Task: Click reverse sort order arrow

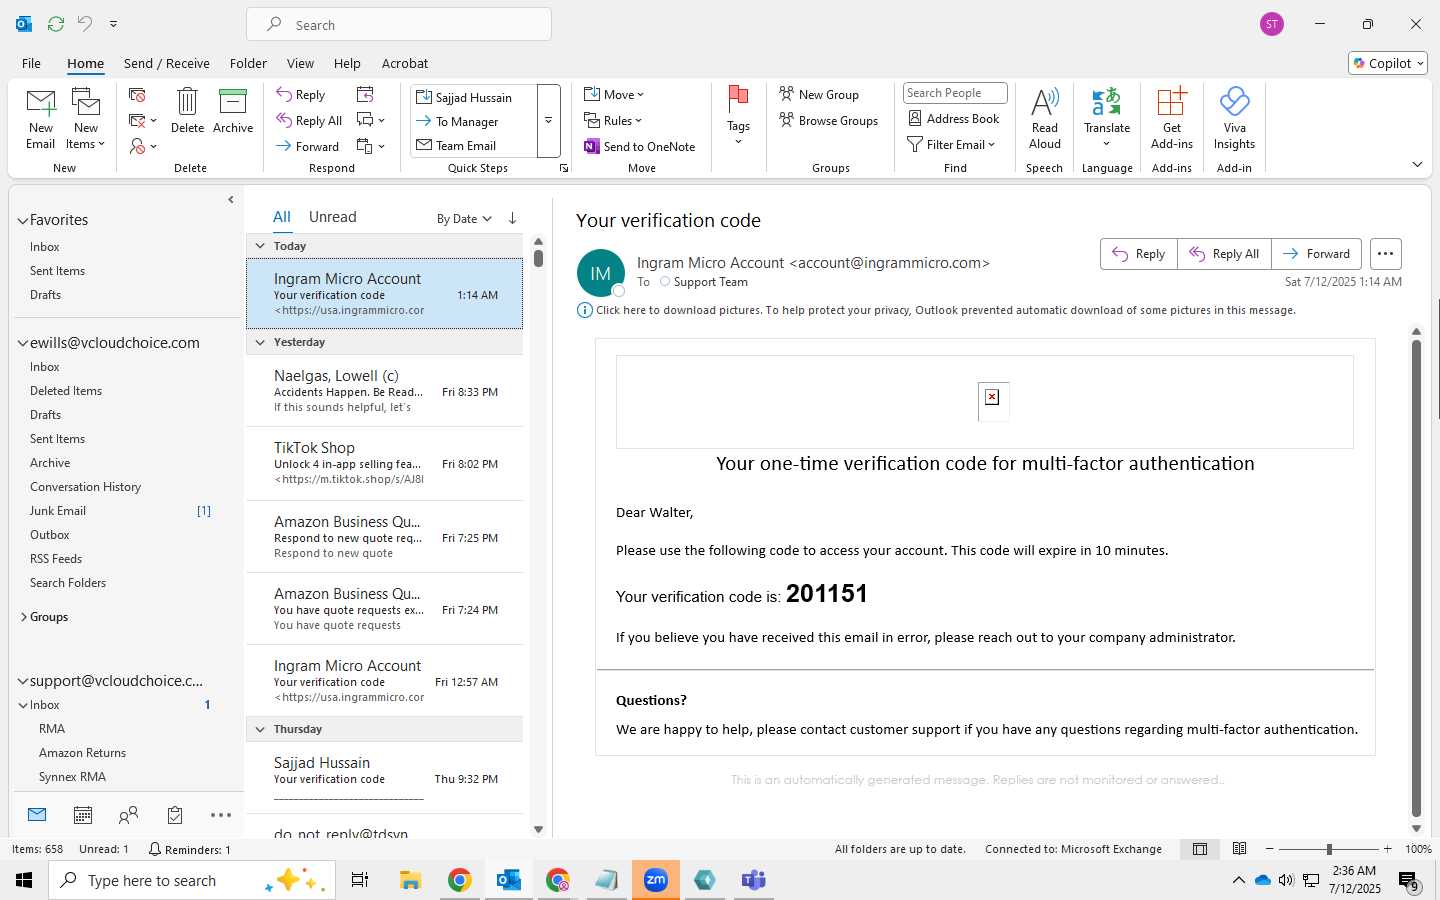Action: (x=512, y=218)
